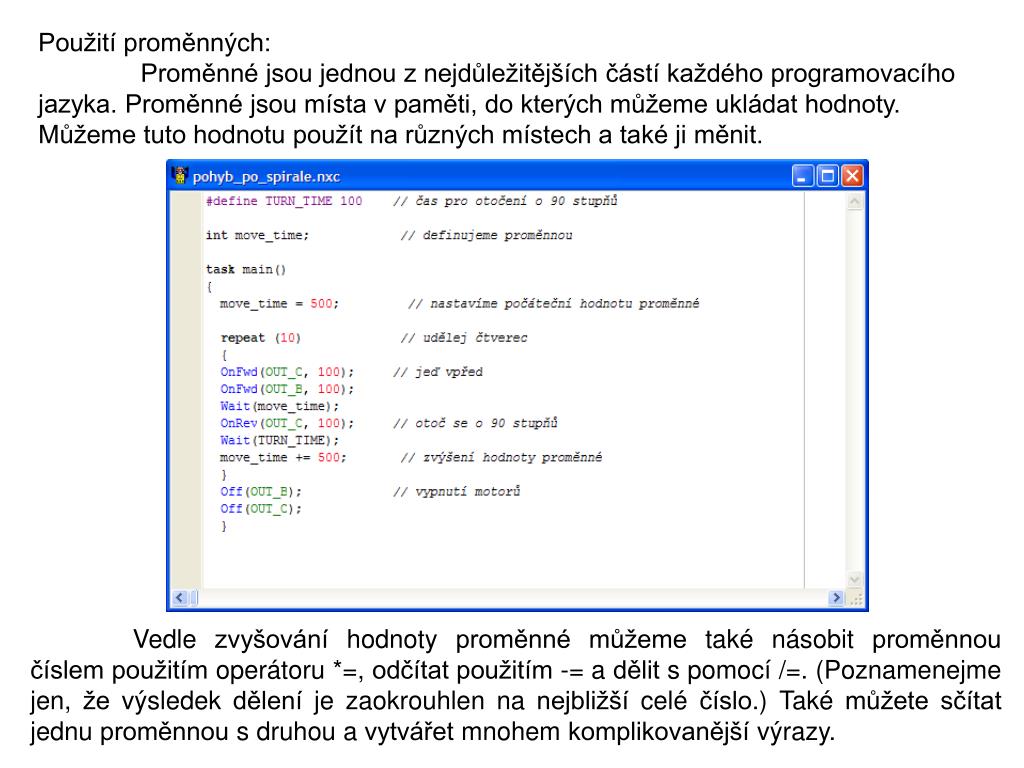Click the window resize grip in the corner
1024x768 pixels.
point(856,598)
